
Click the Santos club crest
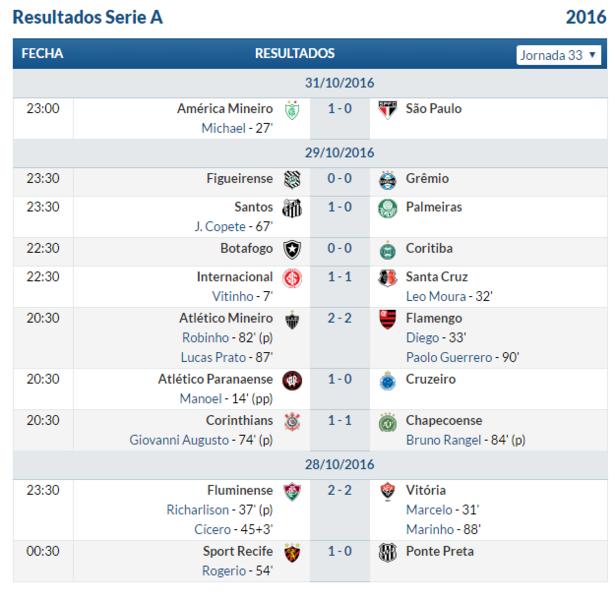tap(292, 208)
